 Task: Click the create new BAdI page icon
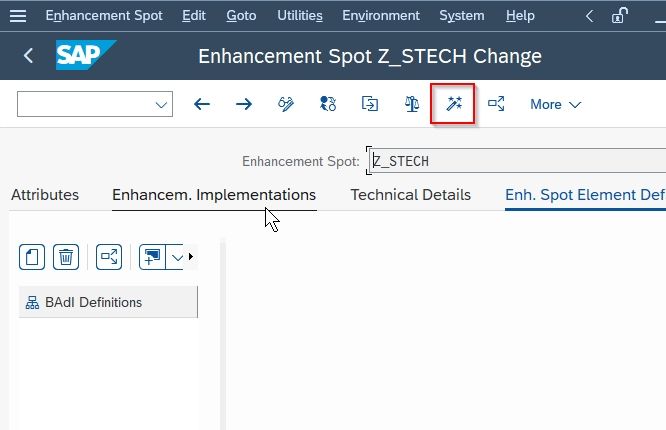coord(32,257)
